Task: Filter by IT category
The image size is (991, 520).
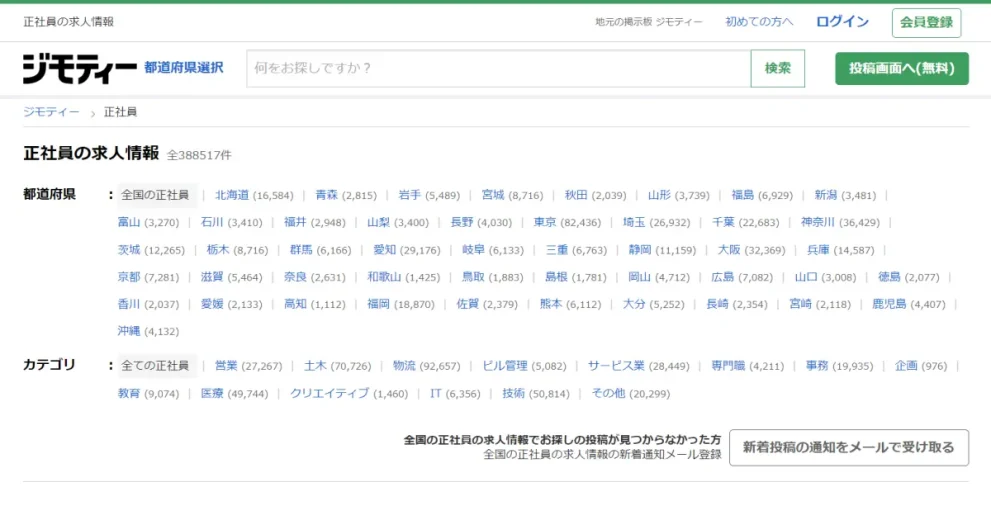Action: [x=435, y=394]
